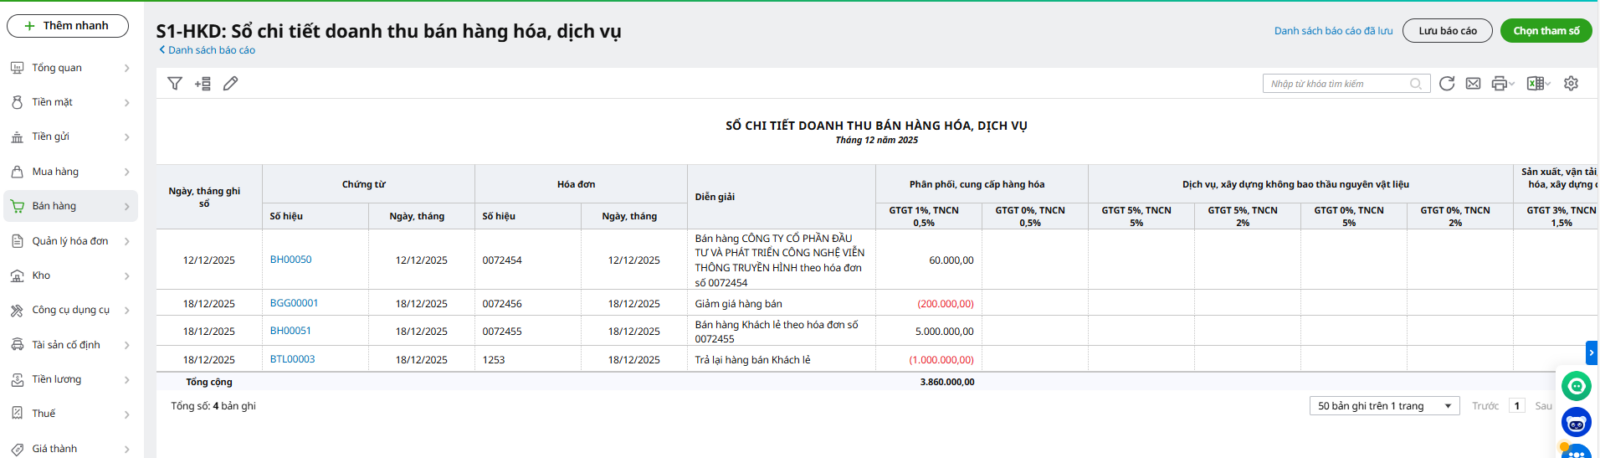Send report via email envelope icon
Viewport: 1600px width, 458px height.
point(1473,84)
